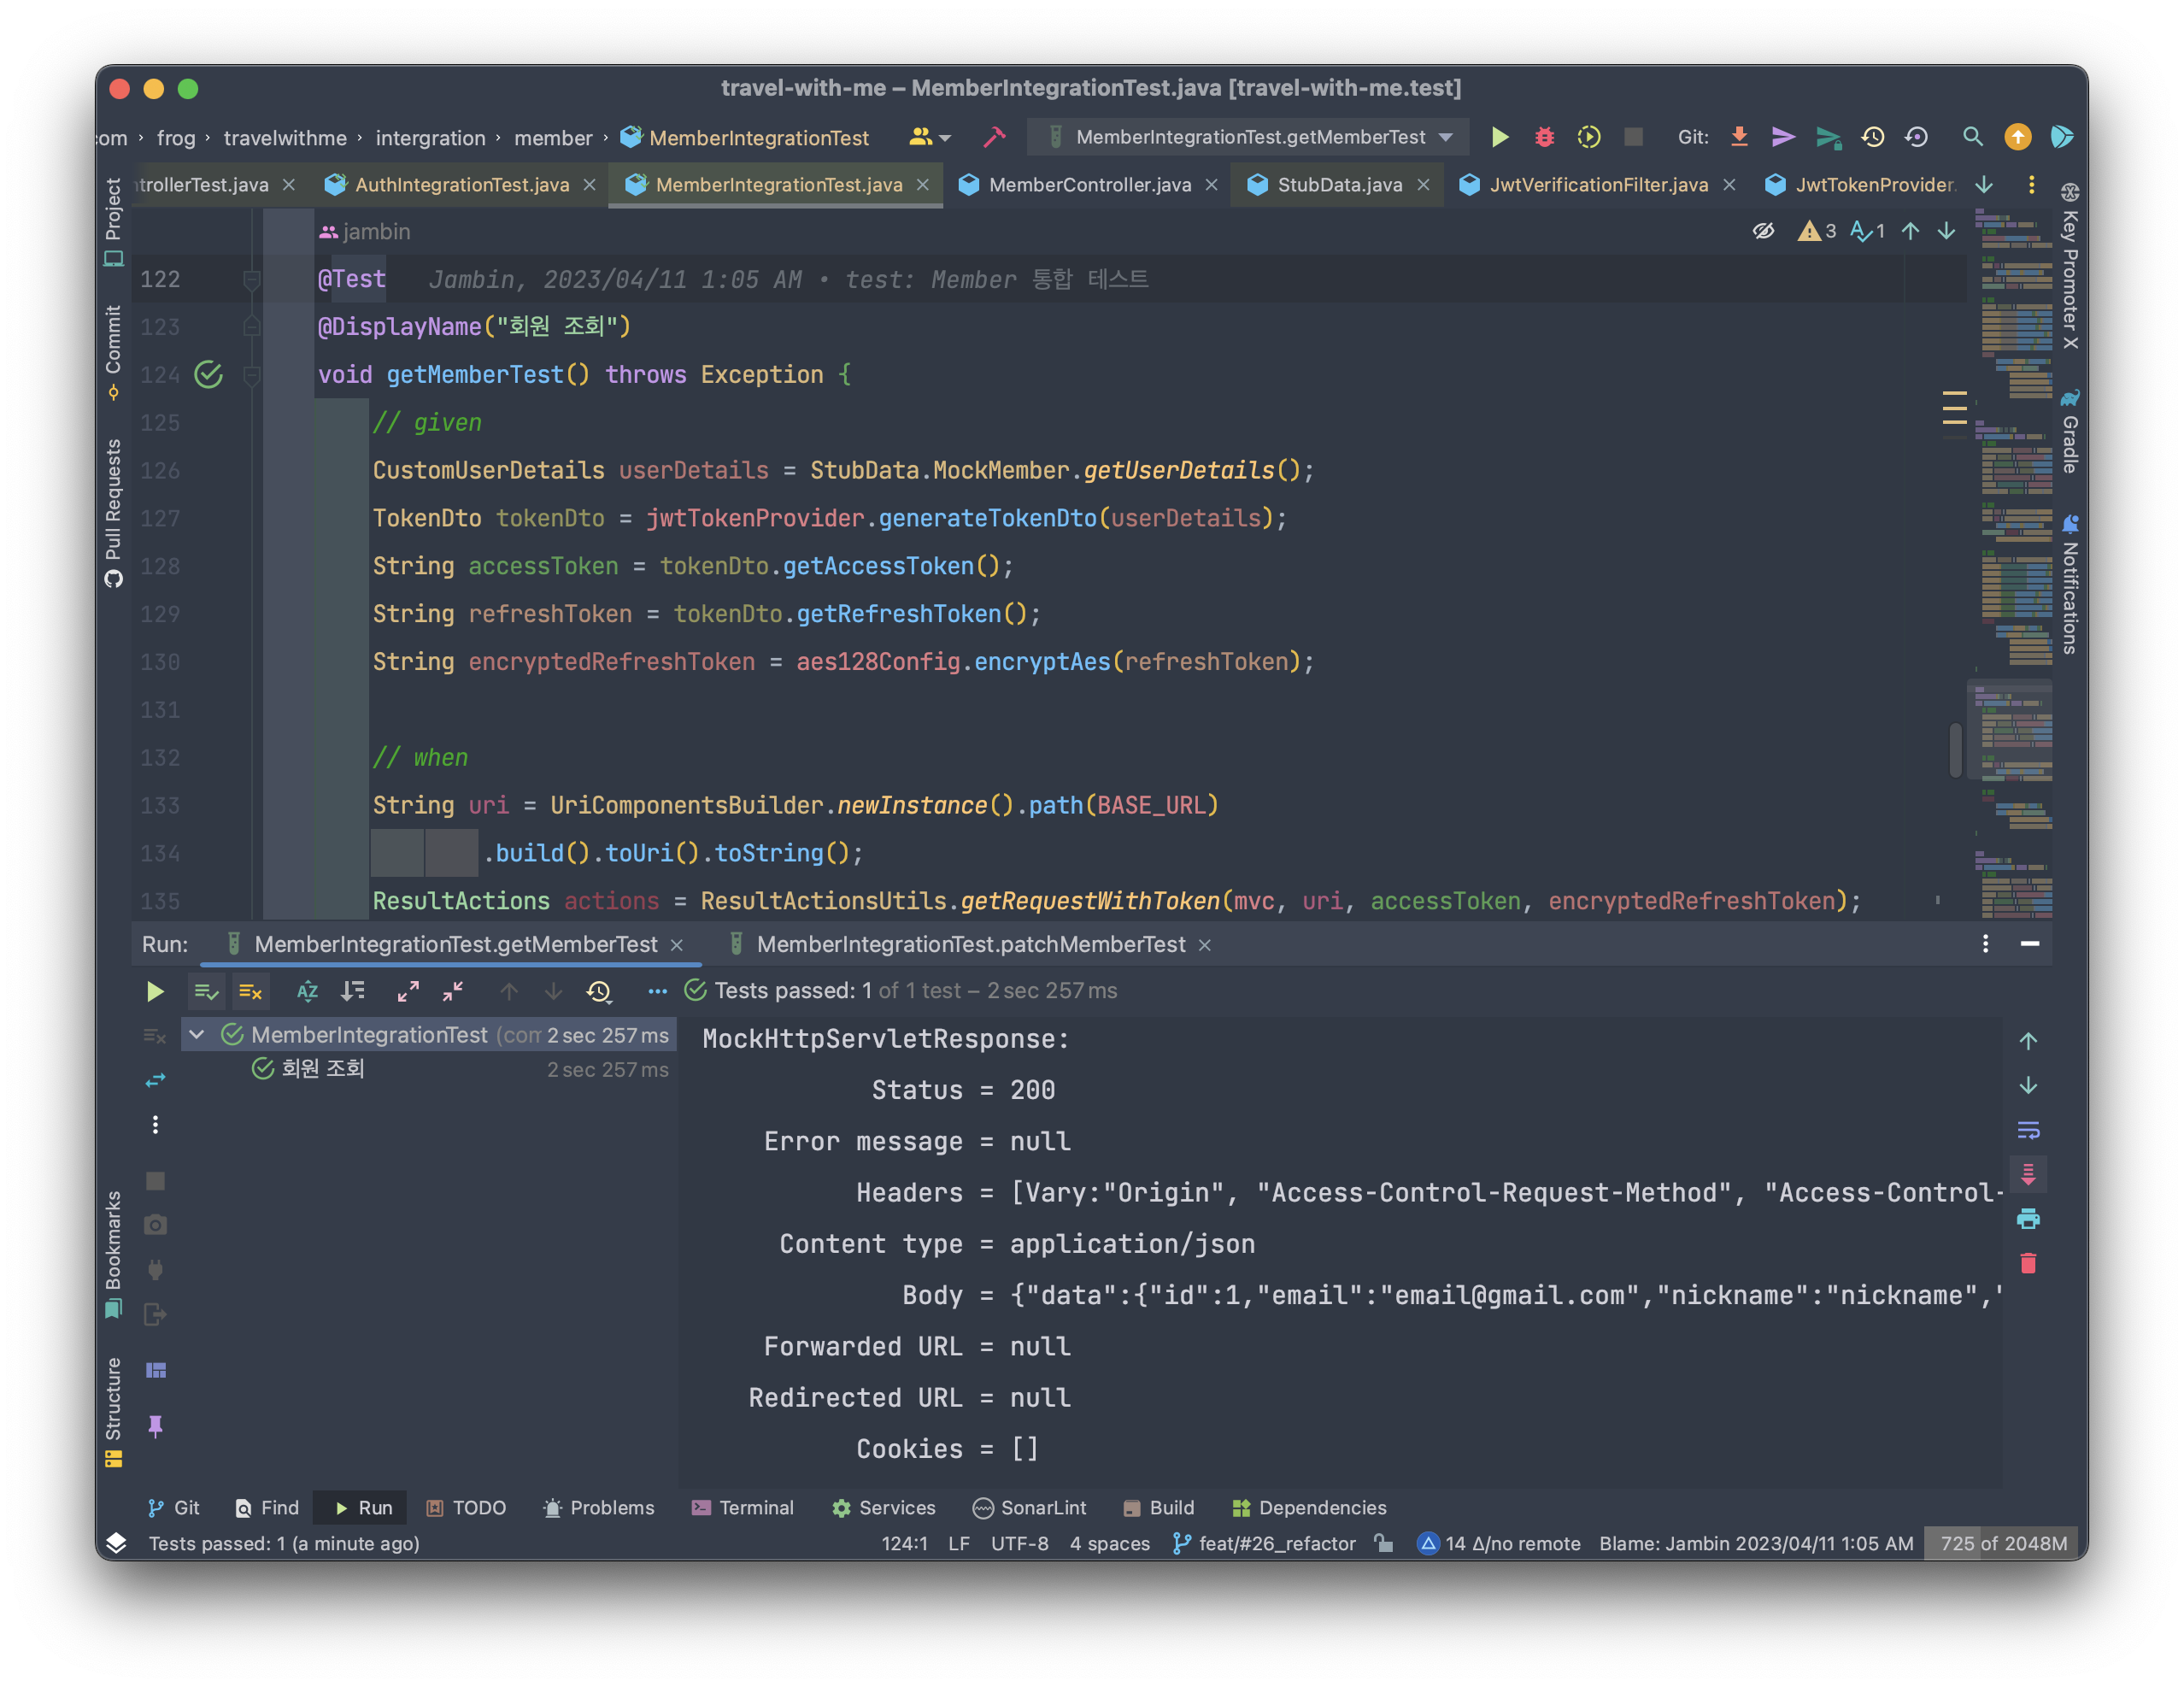This screenshot has width=2184, height=1687.
Task: Sort test results alphabetically
Action: (x=307, y=991)
